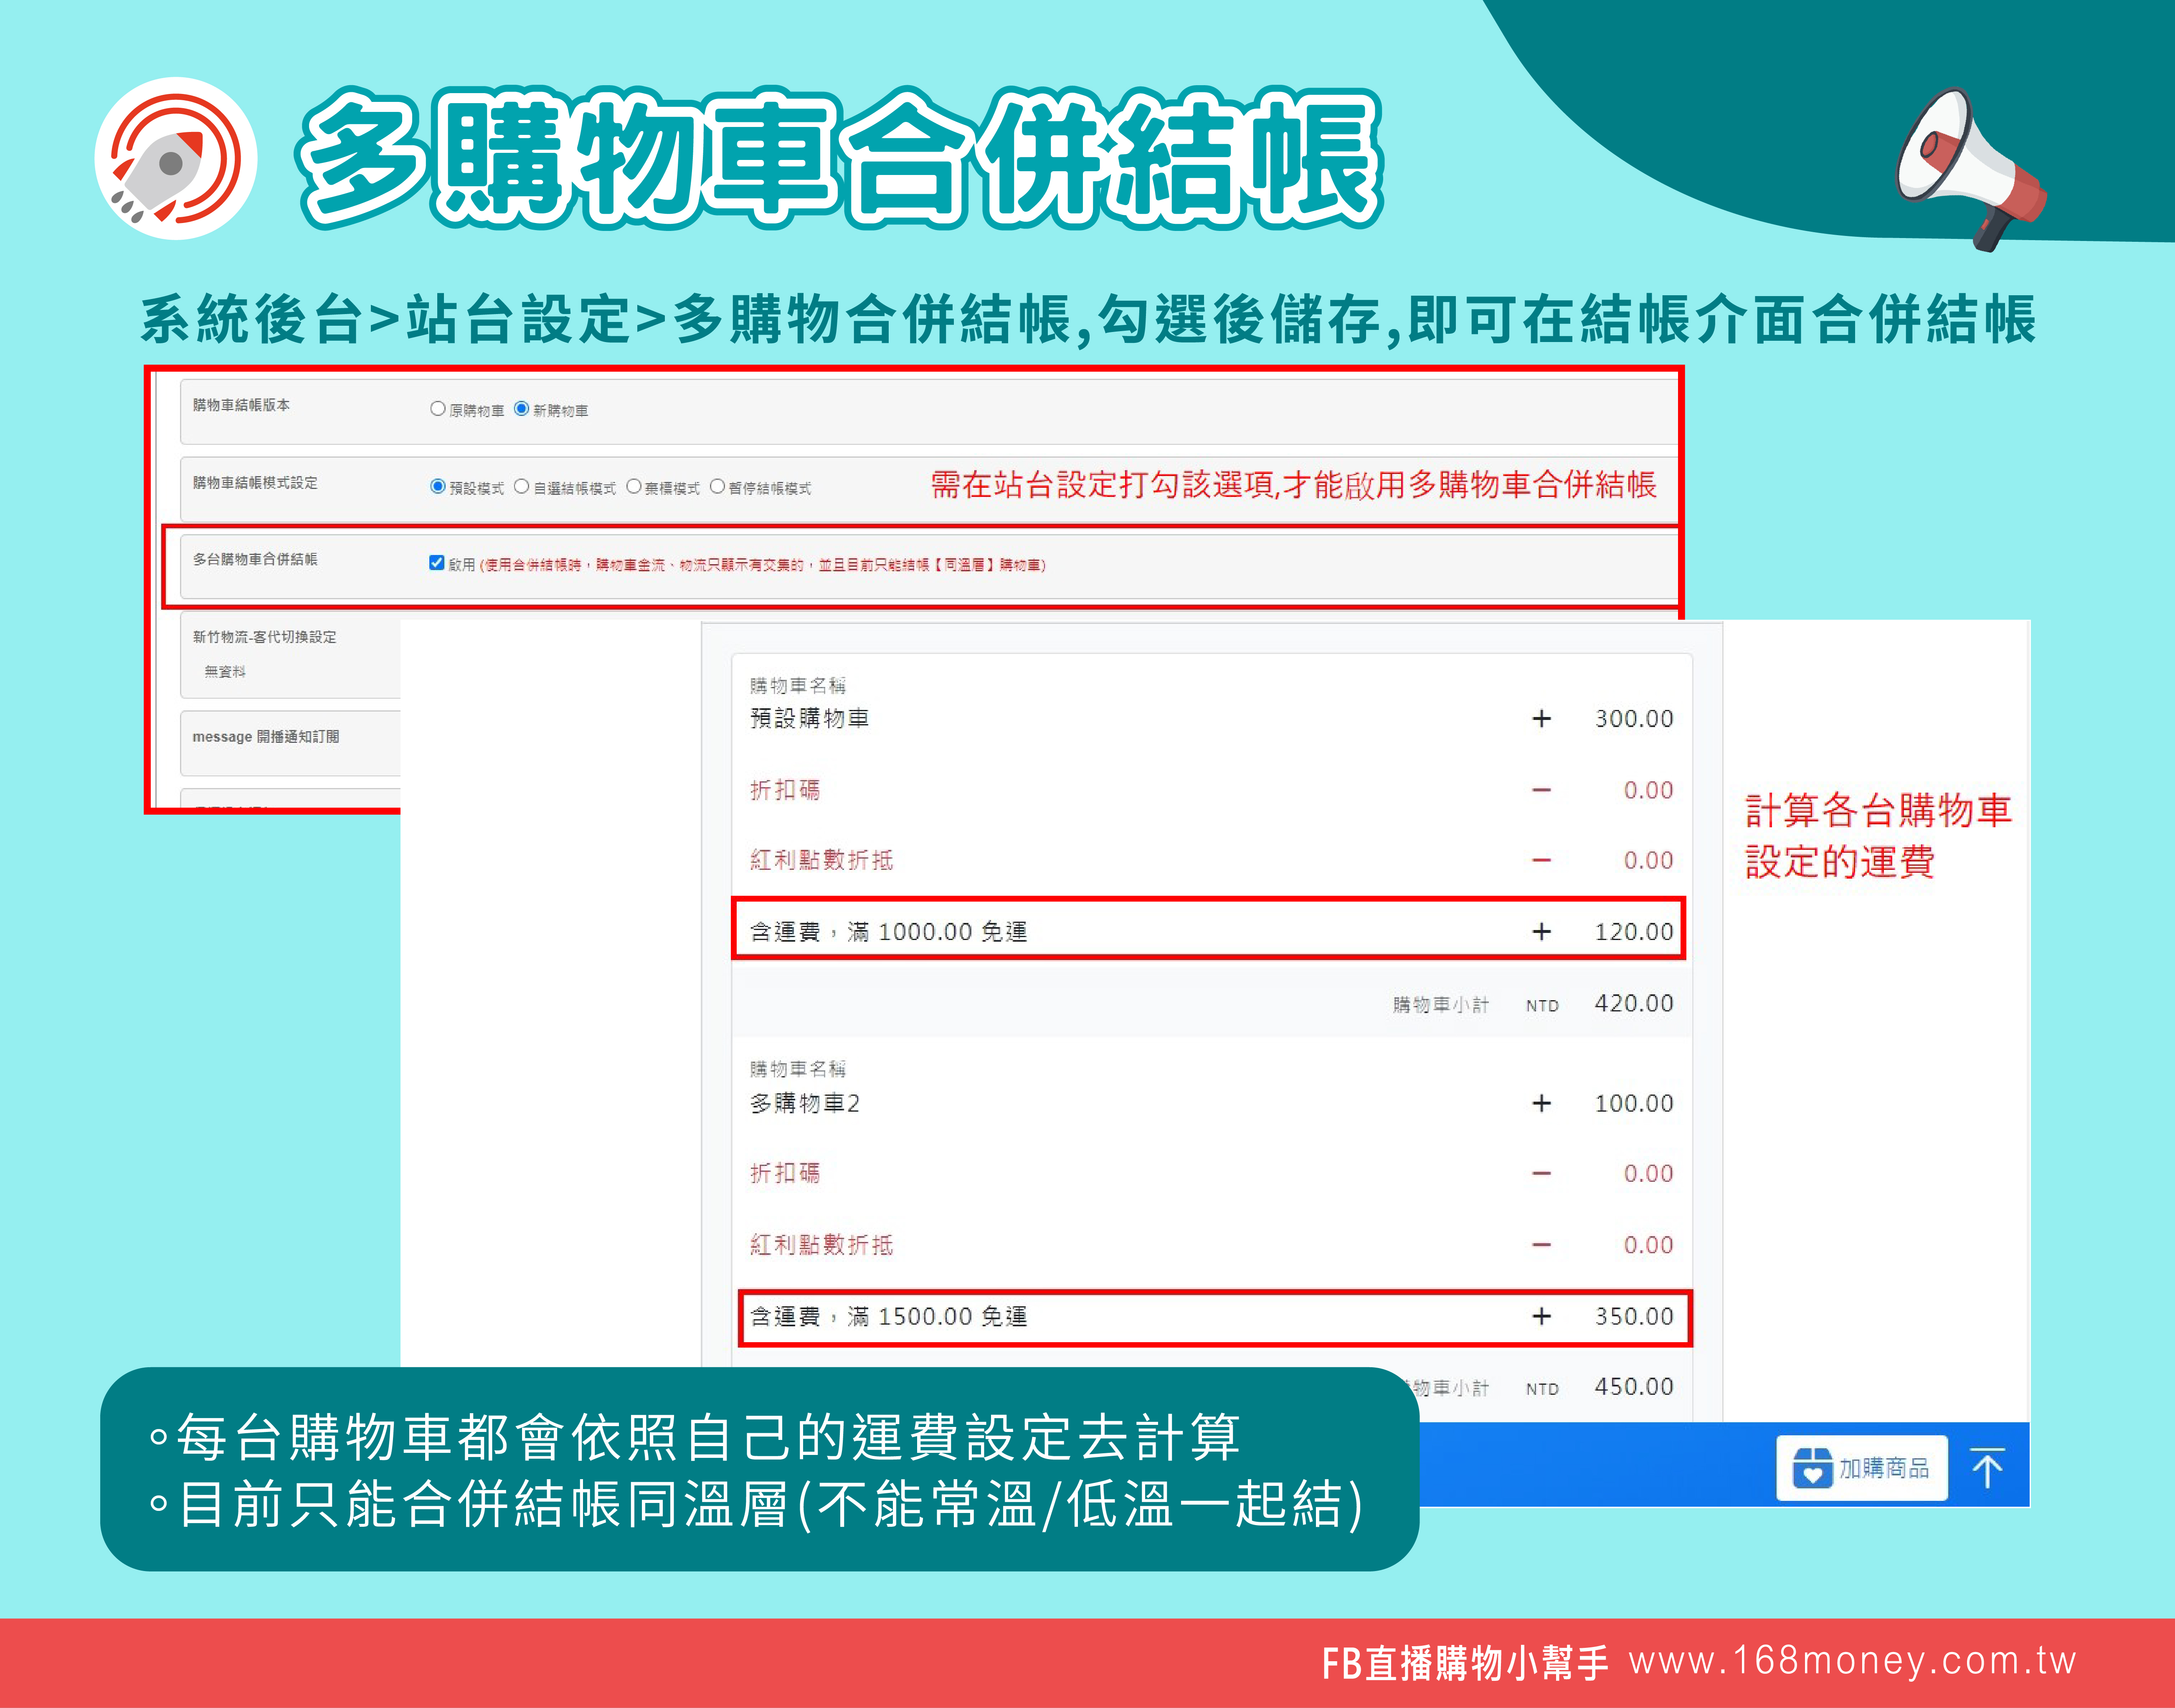Toggle 啟用 checkbox for 多台購物車合併結帳

(x=436, y=563)
